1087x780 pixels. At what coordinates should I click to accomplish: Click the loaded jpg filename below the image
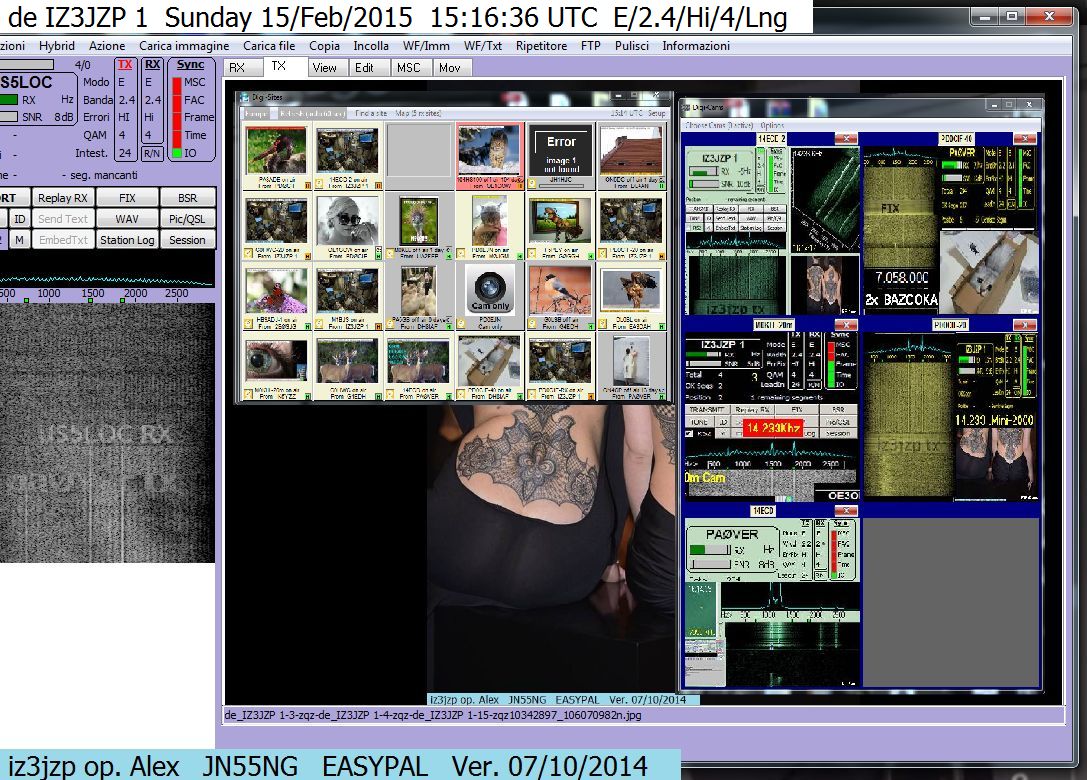[433, 715]
